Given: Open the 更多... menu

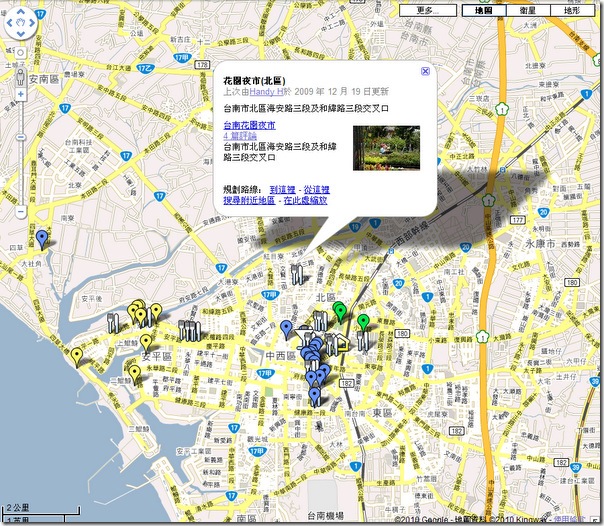Looking at the screenshot, I should (428, 10).
